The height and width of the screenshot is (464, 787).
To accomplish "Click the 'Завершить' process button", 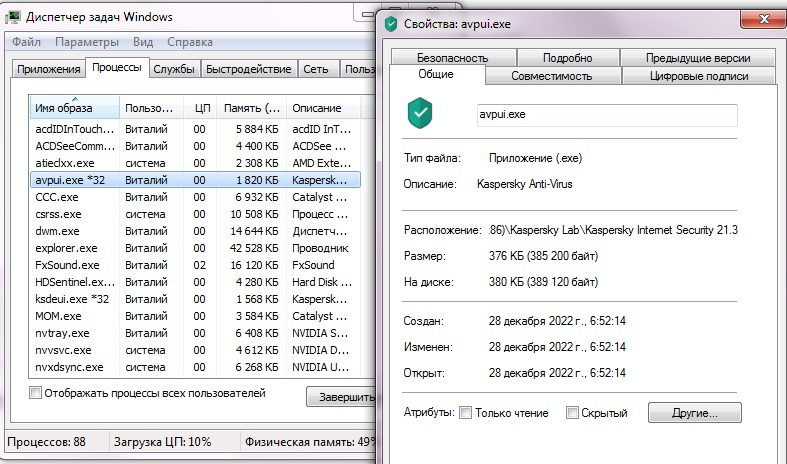I will 338,397.
